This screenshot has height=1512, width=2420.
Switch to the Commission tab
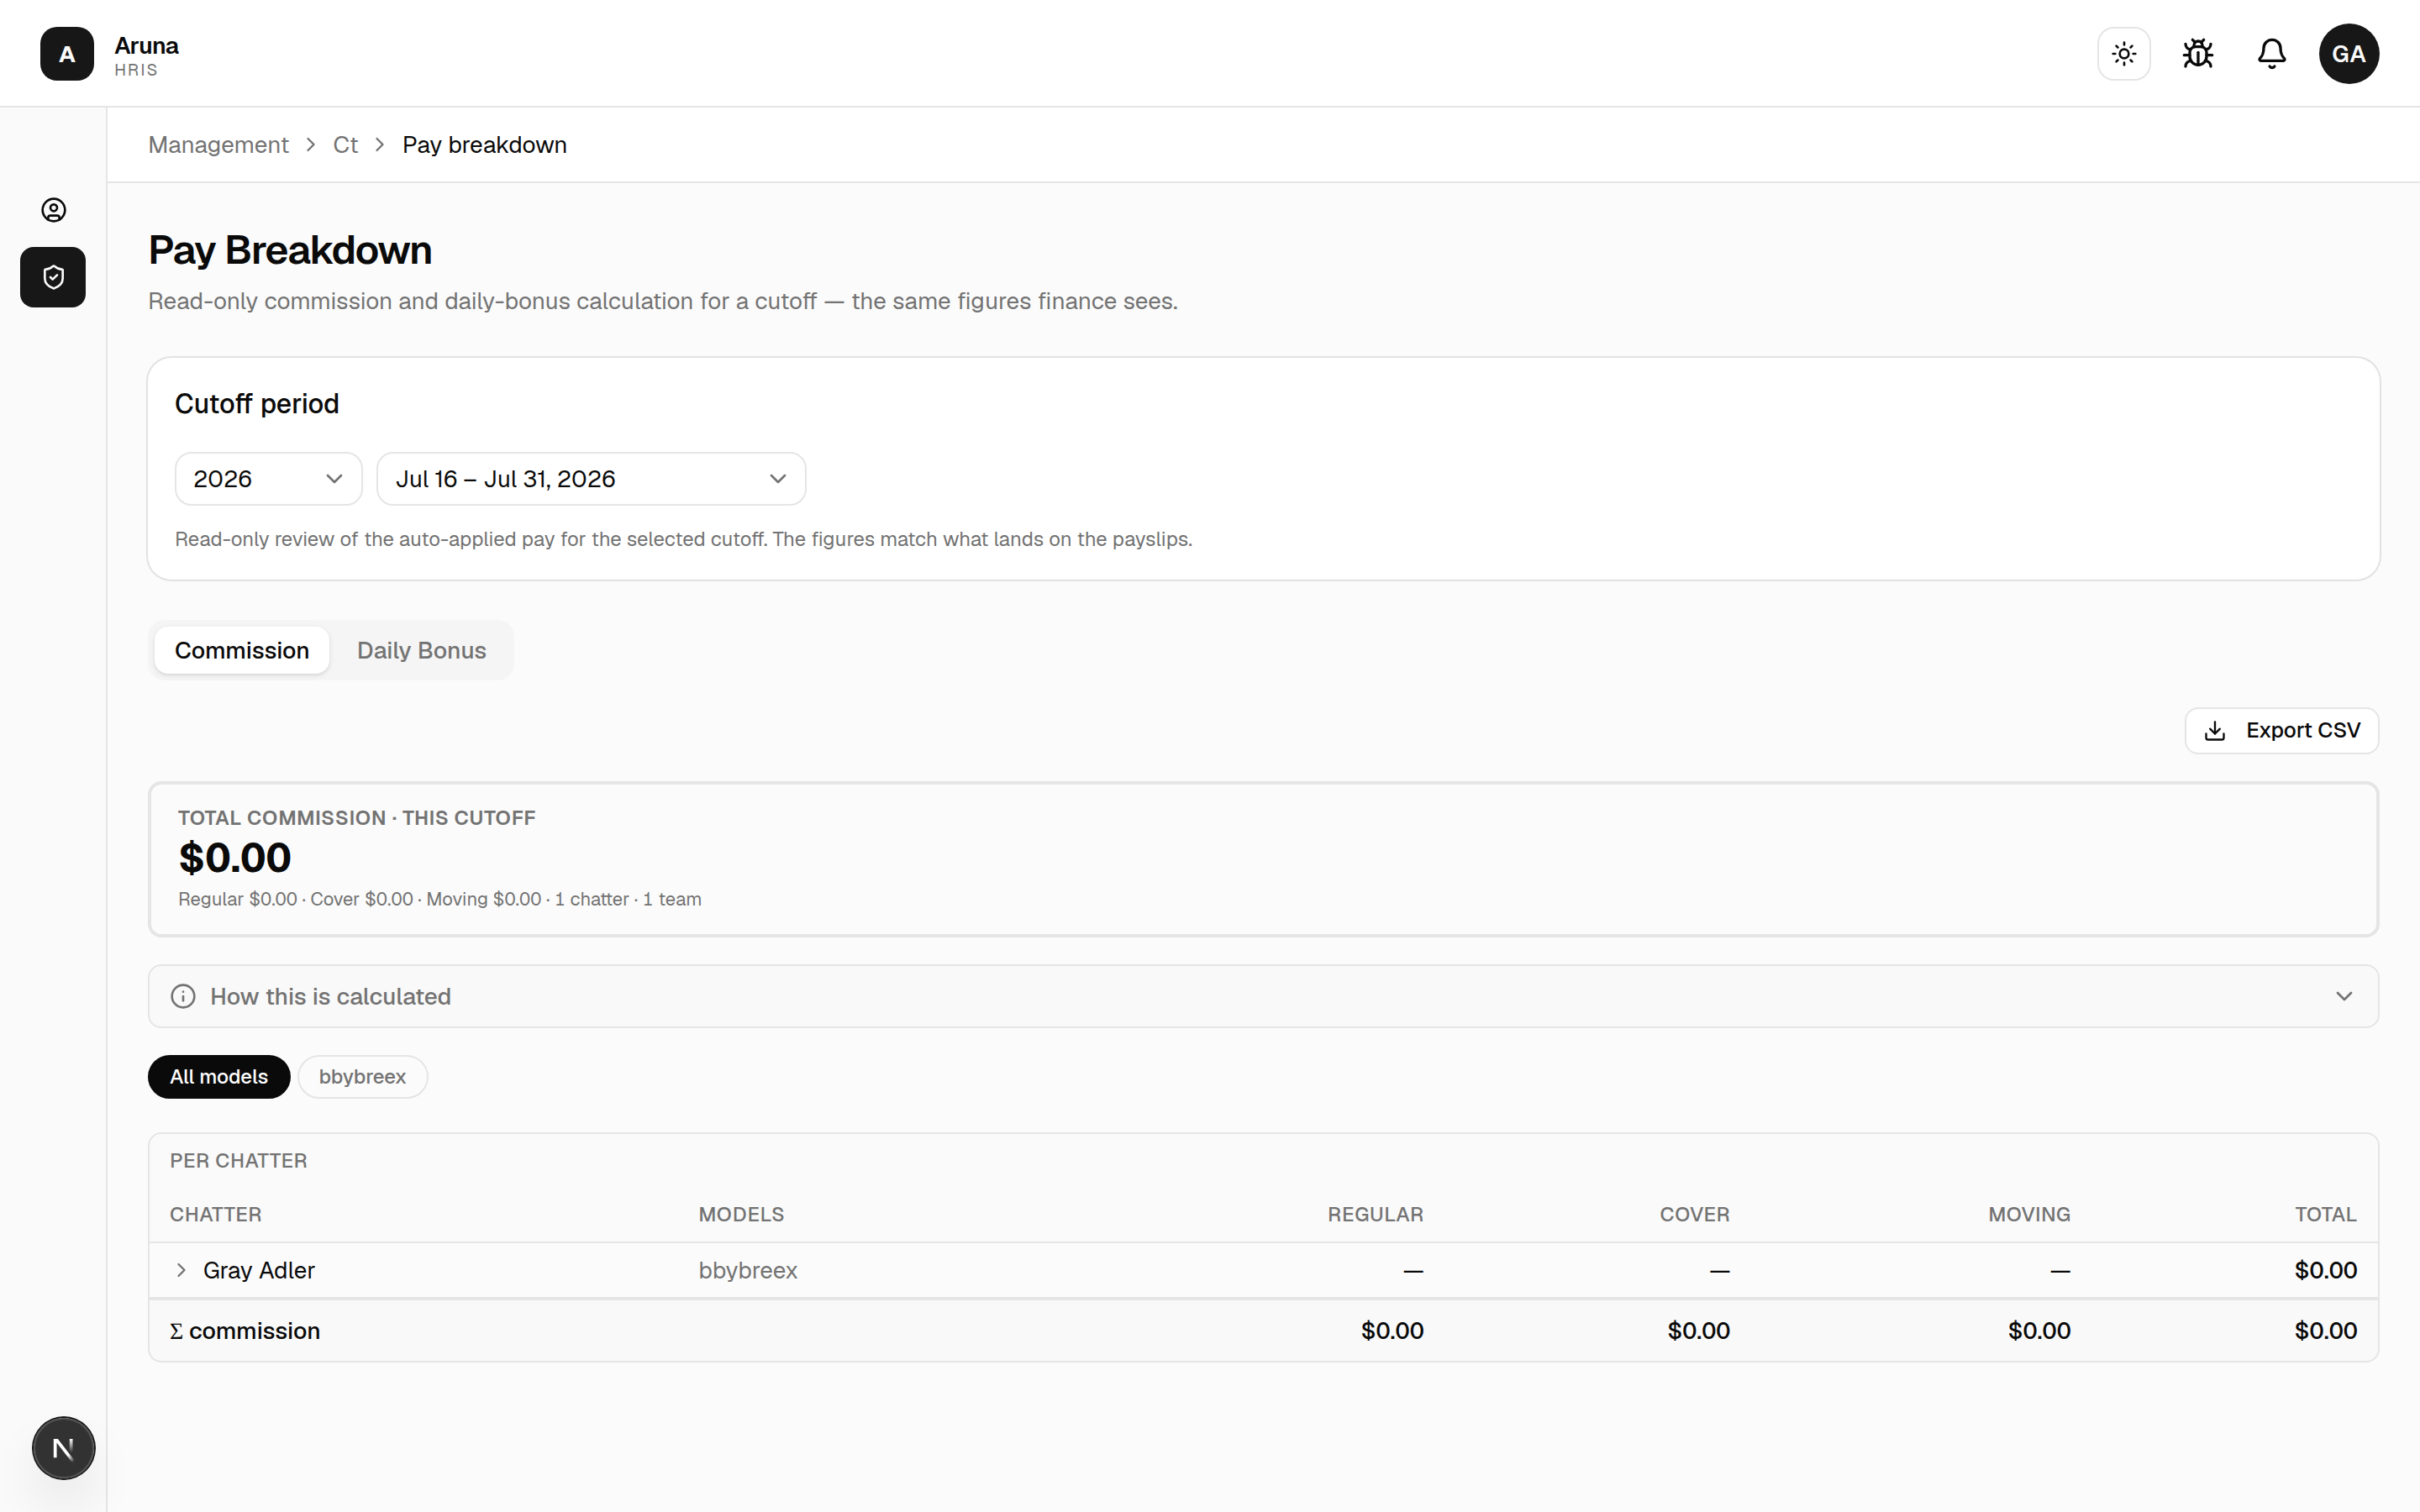[x=242, y=650]
